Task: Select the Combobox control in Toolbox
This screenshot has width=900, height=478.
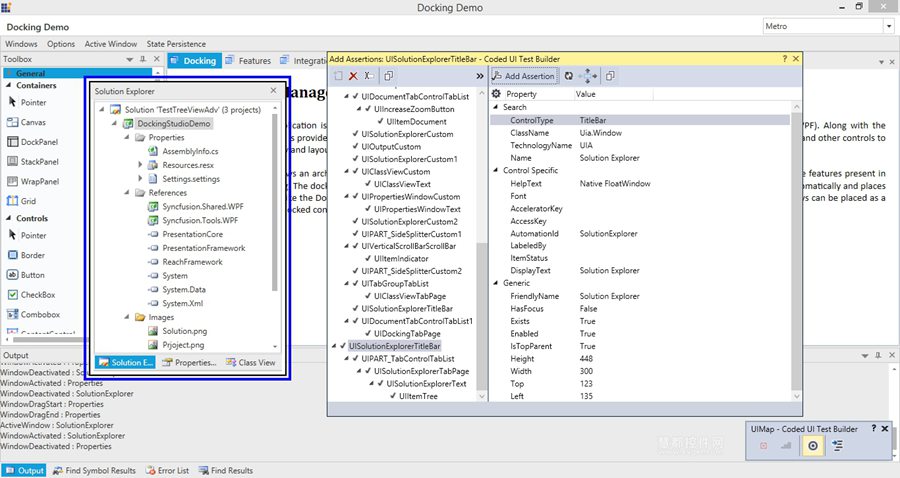Action: 33,314
